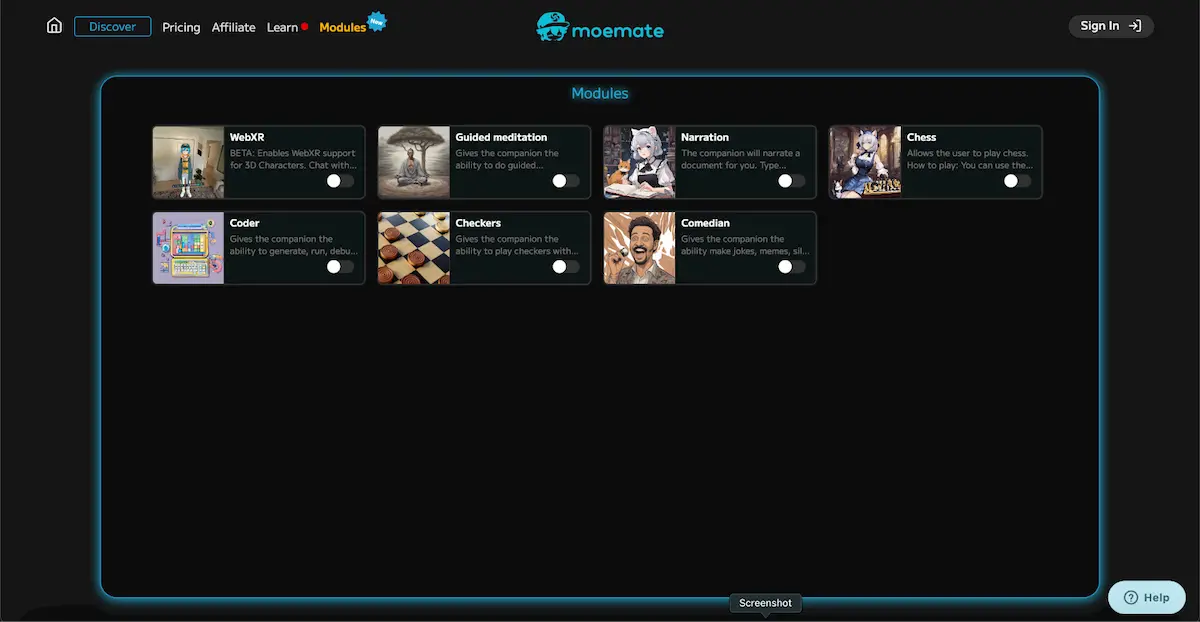Click the Screenshot label at the bottom
The width and height of the screenshot is (1200, 622).
point(765,603)
